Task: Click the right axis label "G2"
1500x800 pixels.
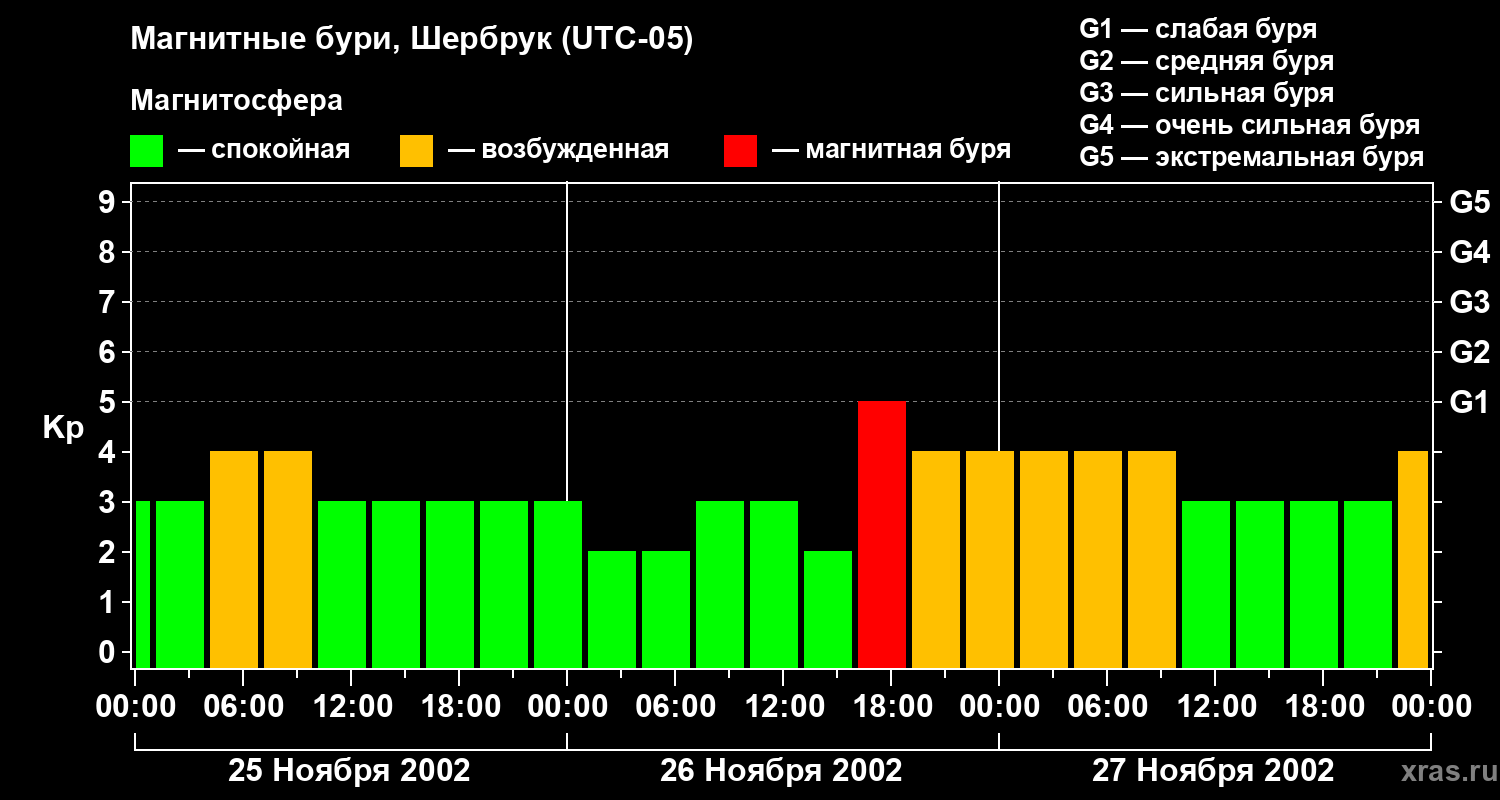Action: point(1469,352)
